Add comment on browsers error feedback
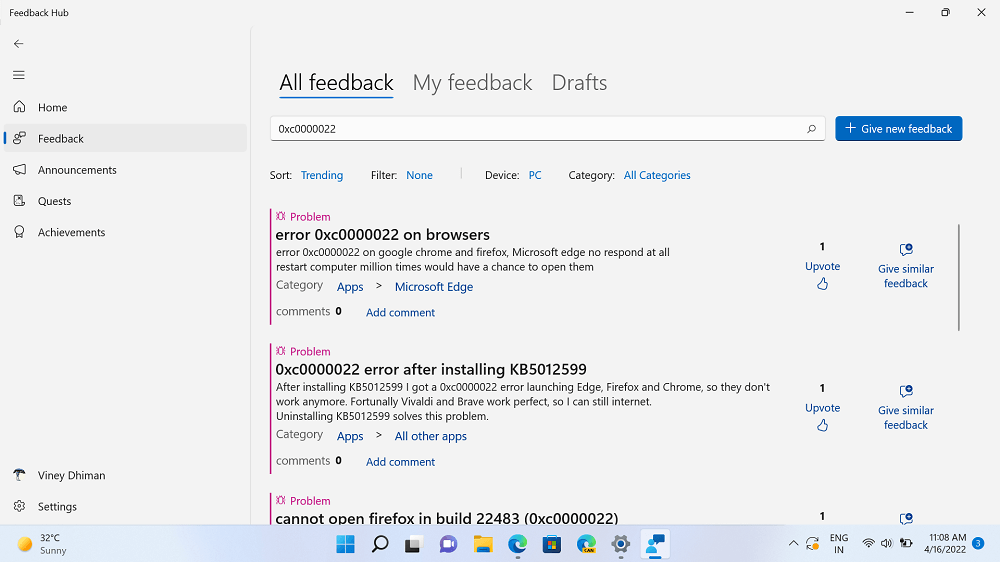The image size is (1000, 562). click(x=400, y=313)
